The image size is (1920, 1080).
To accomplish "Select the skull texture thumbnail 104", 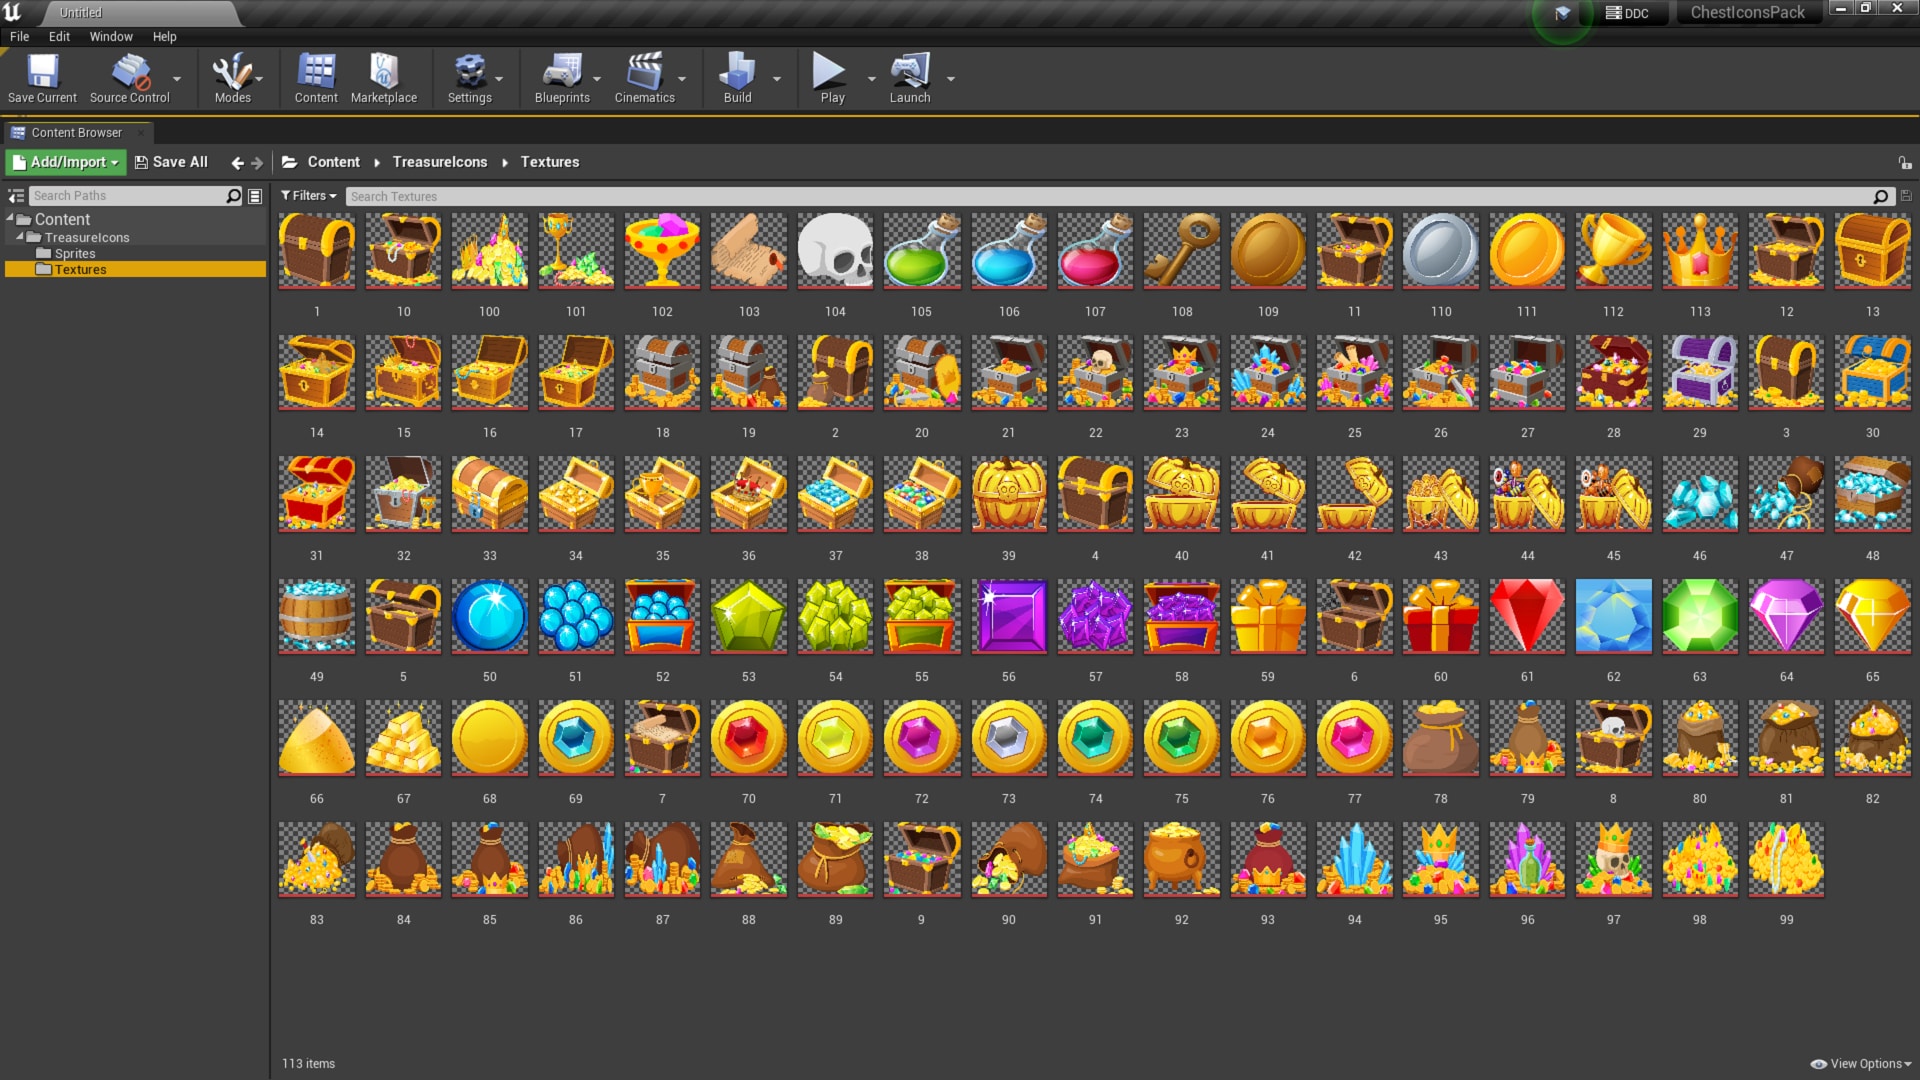I will coord(835,251).
